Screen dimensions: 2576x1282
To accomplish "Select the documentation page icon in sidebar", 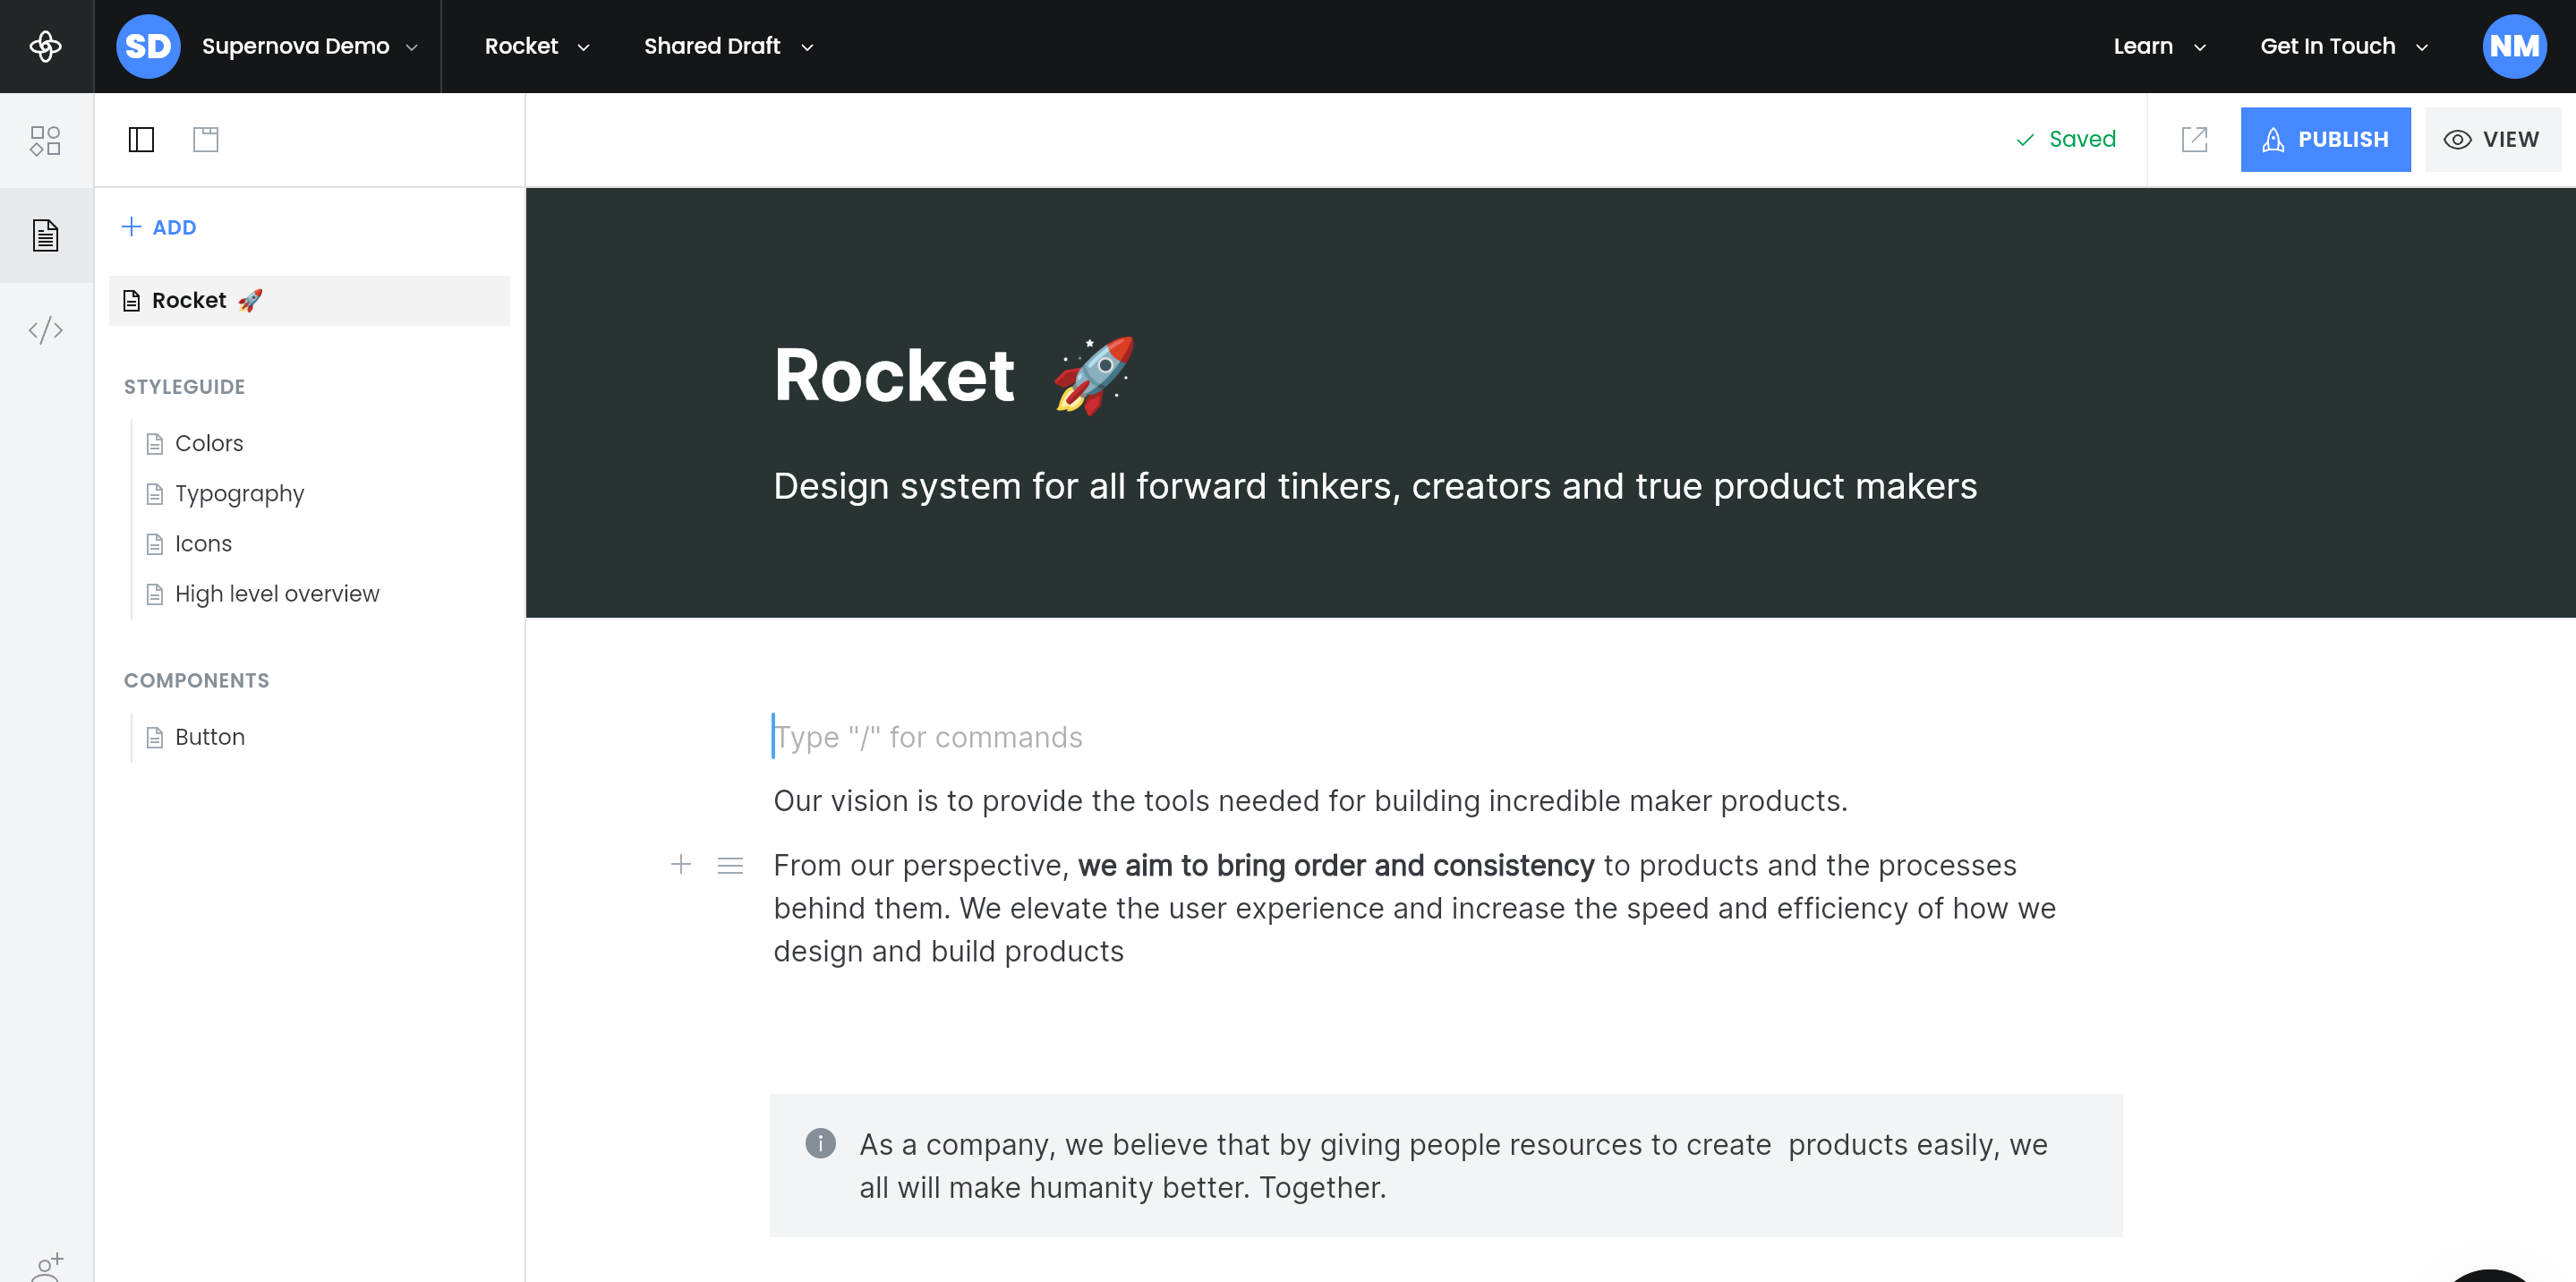I will coord(46,236).
